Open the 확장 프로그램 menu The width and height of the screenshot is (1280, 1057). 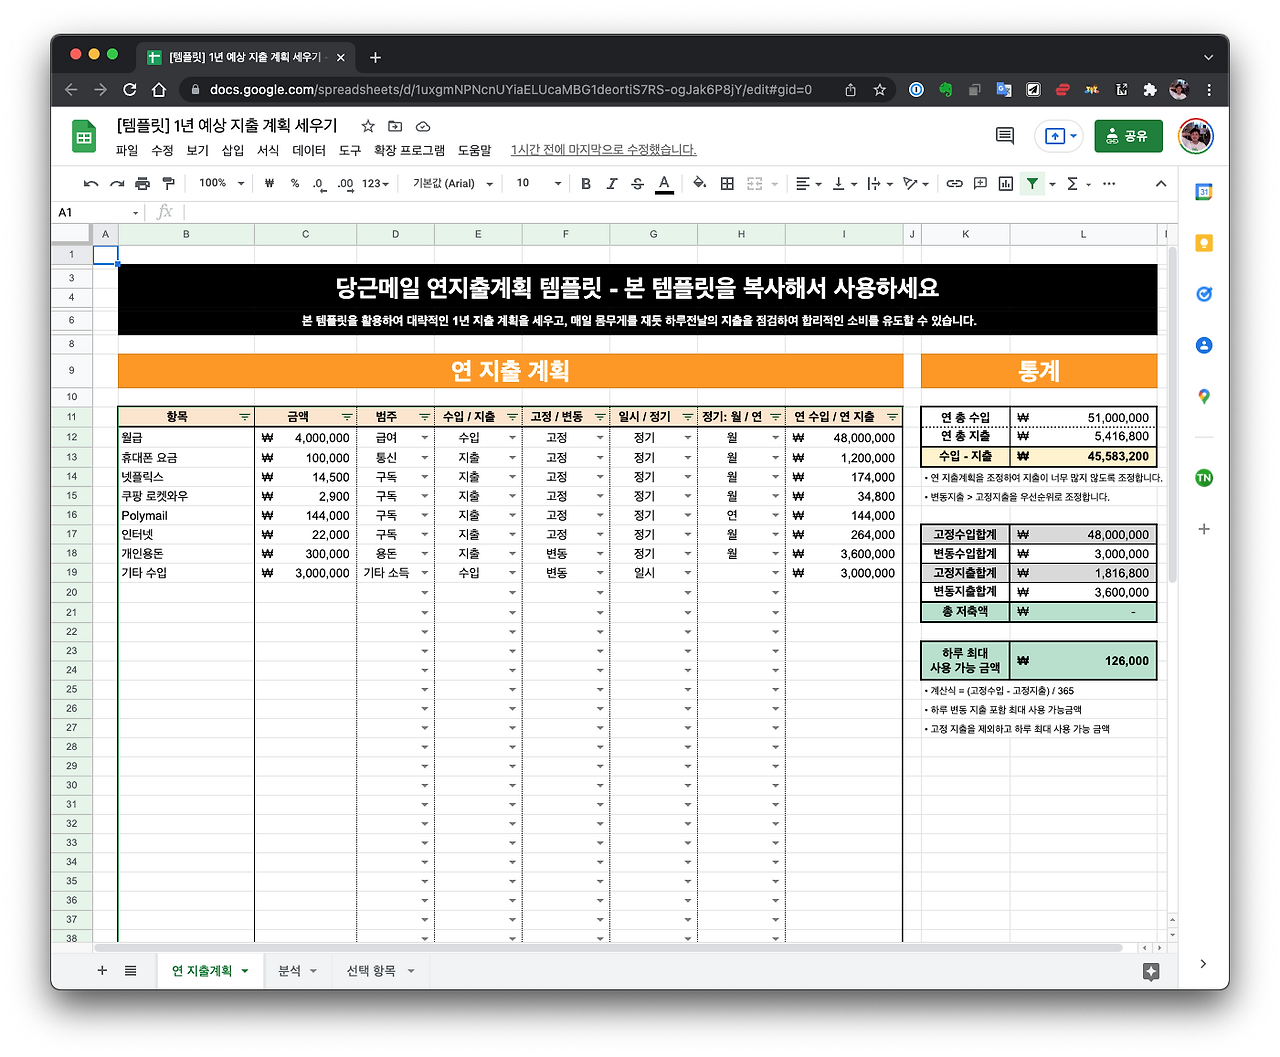(409, 150)
